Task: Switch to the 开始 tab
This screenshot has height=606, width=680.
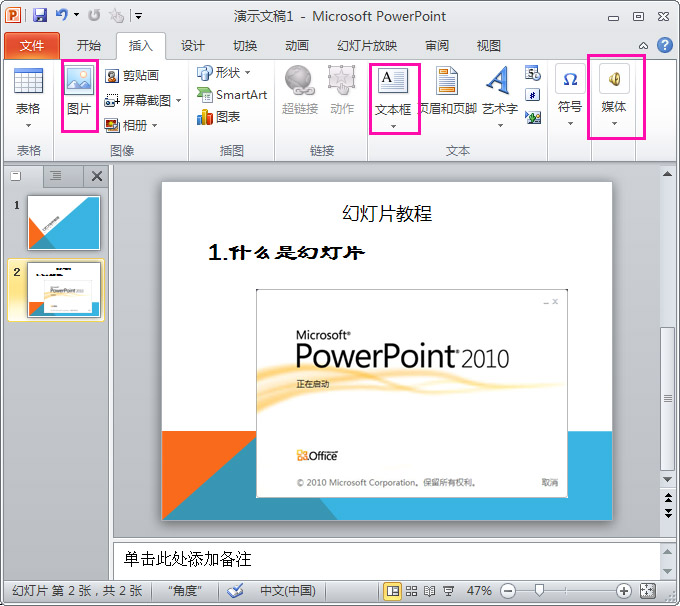Action: point(88,46)
